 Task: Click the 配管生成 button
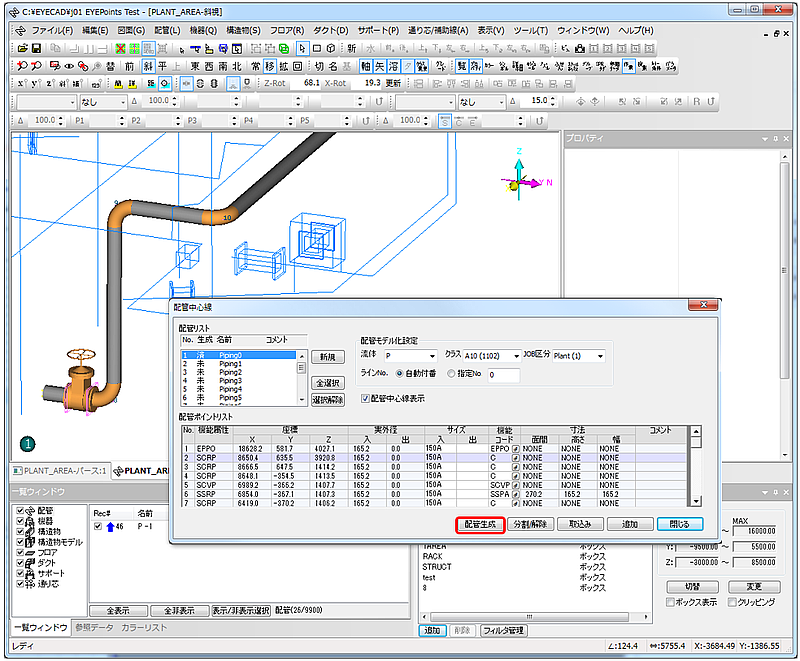click(x=480, y=524)
